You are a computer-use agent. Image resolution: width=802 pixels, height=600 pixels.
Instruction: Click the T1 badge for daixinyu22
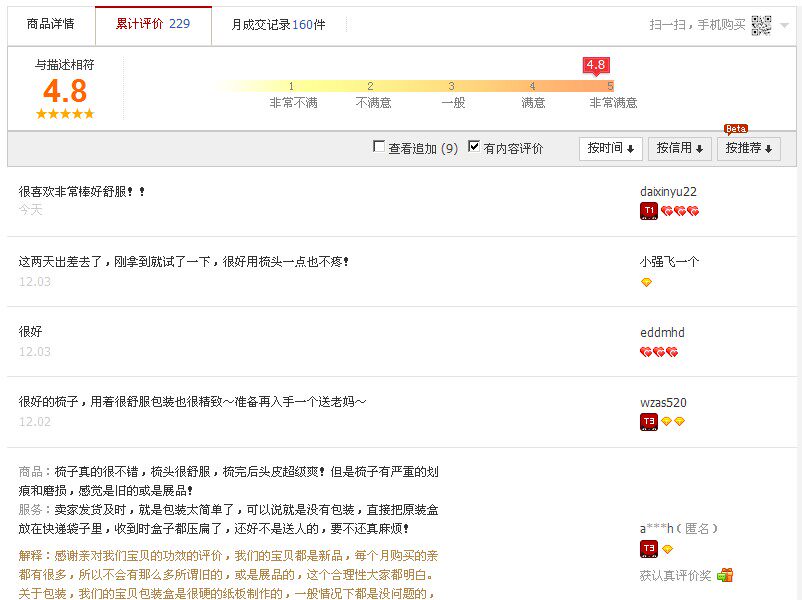(649, 211)
